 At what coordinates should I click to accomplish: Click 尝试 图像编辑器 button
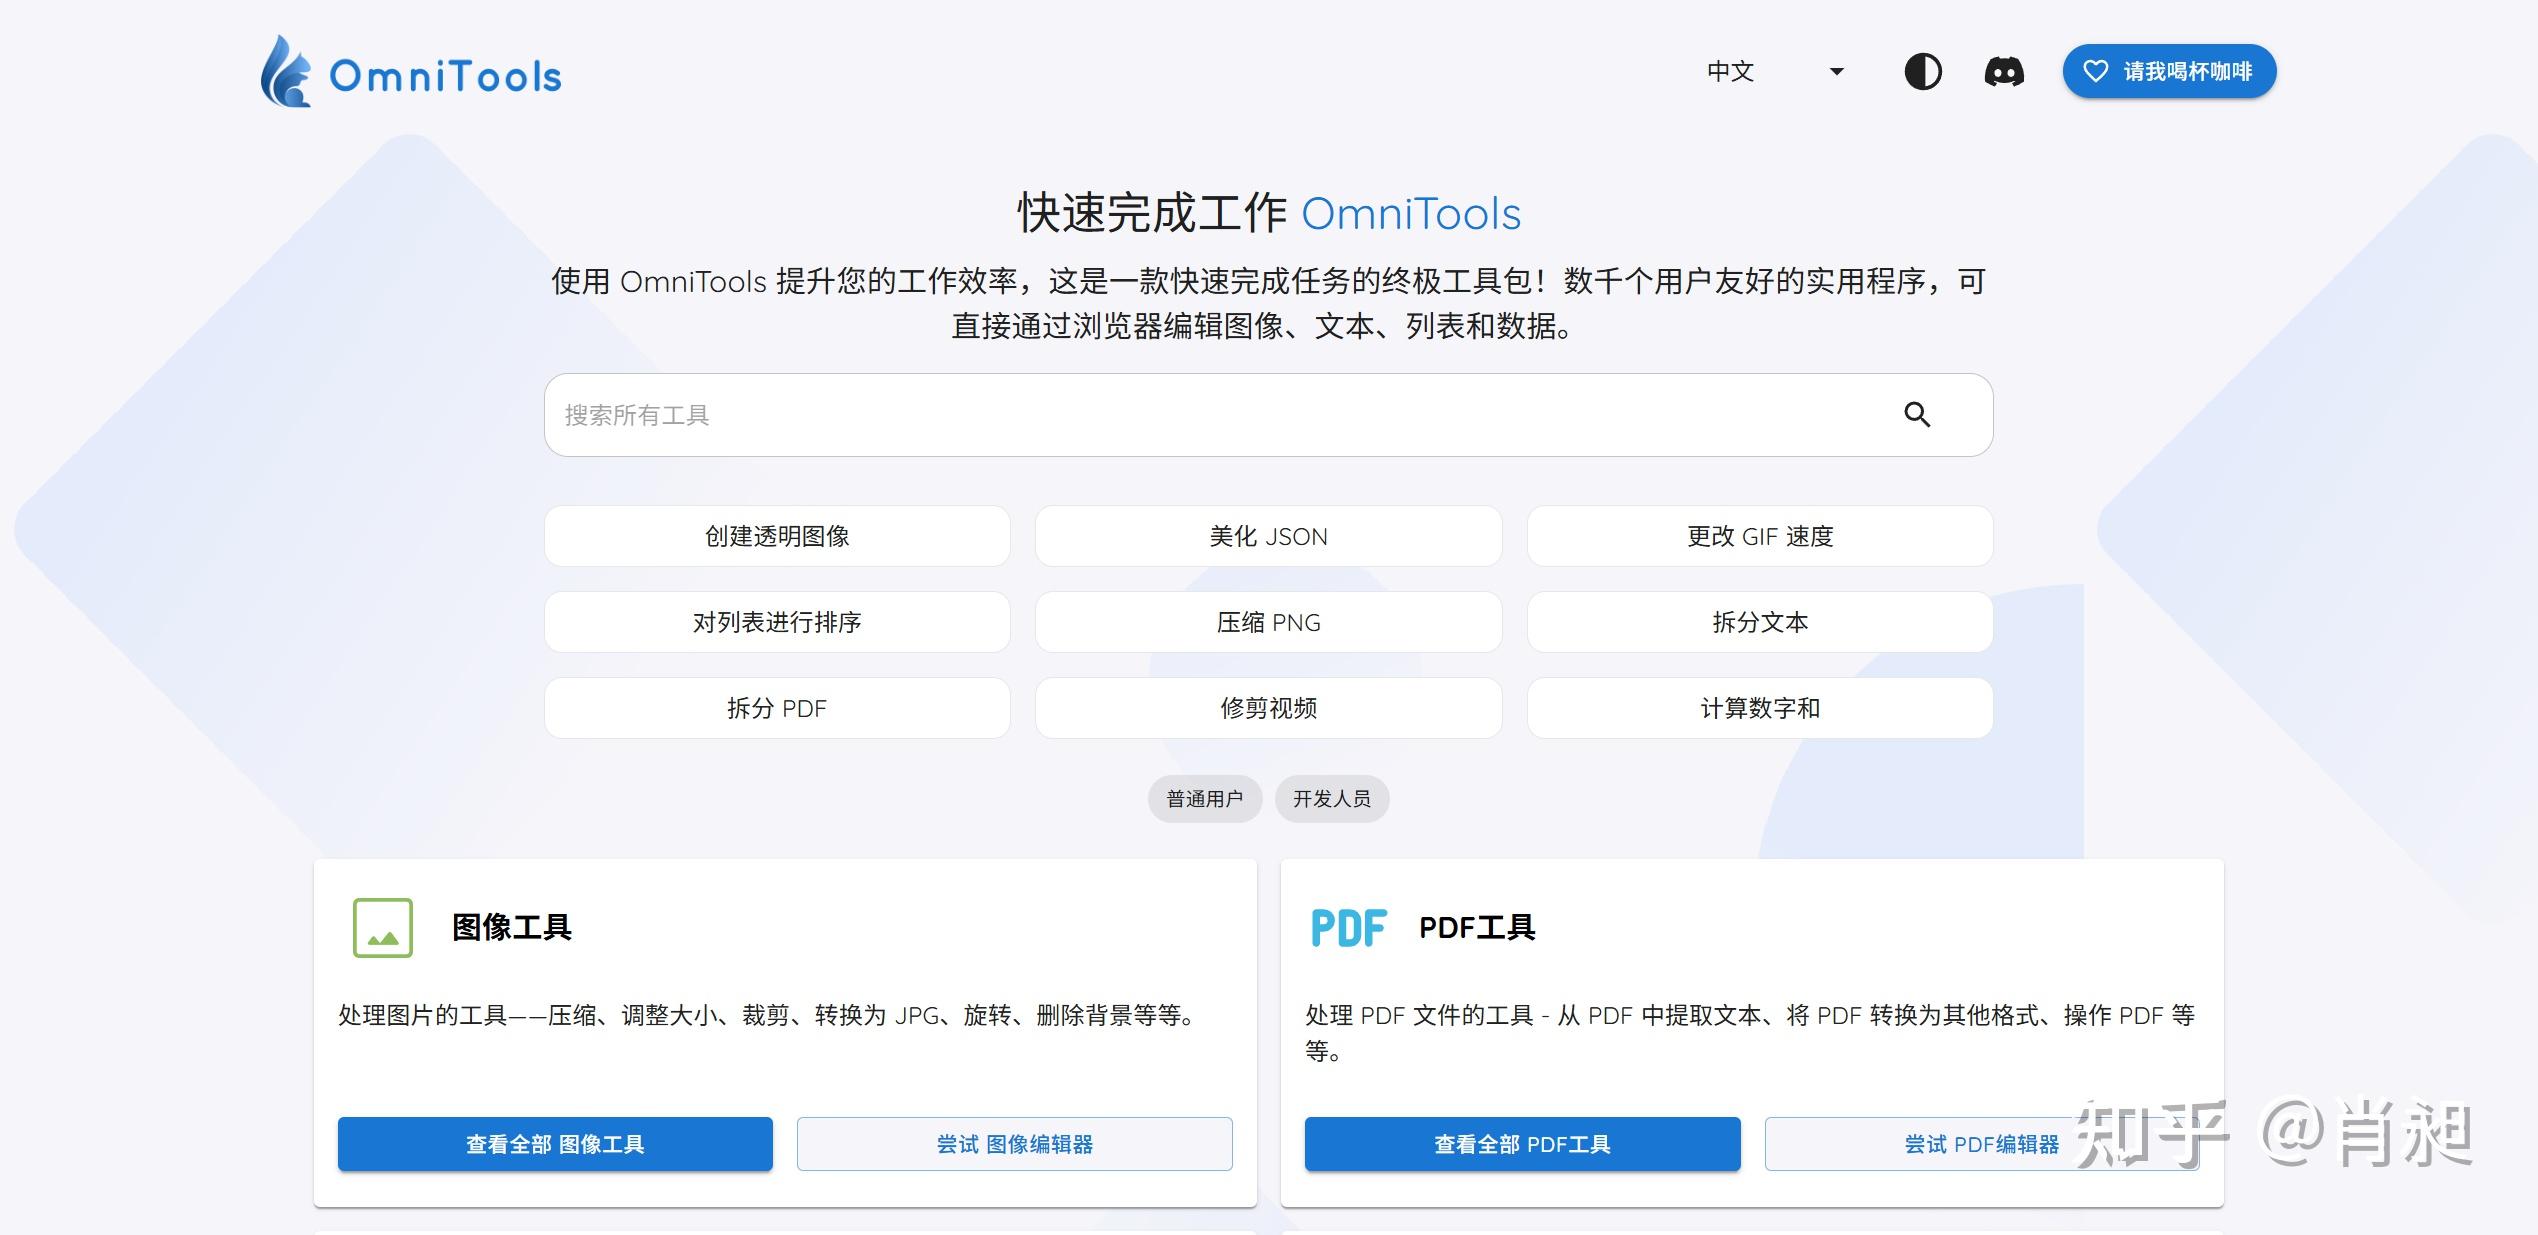coord(1014,1144)
